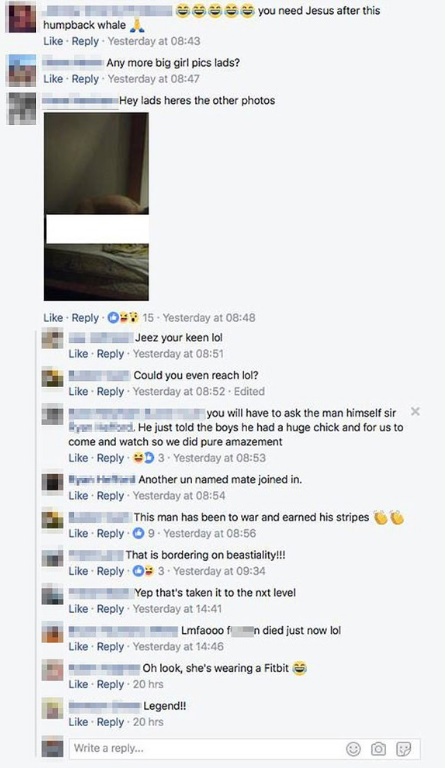Hide the 08:53 comment with X
This screenshot has width=446, height=772.
[415, 411]
